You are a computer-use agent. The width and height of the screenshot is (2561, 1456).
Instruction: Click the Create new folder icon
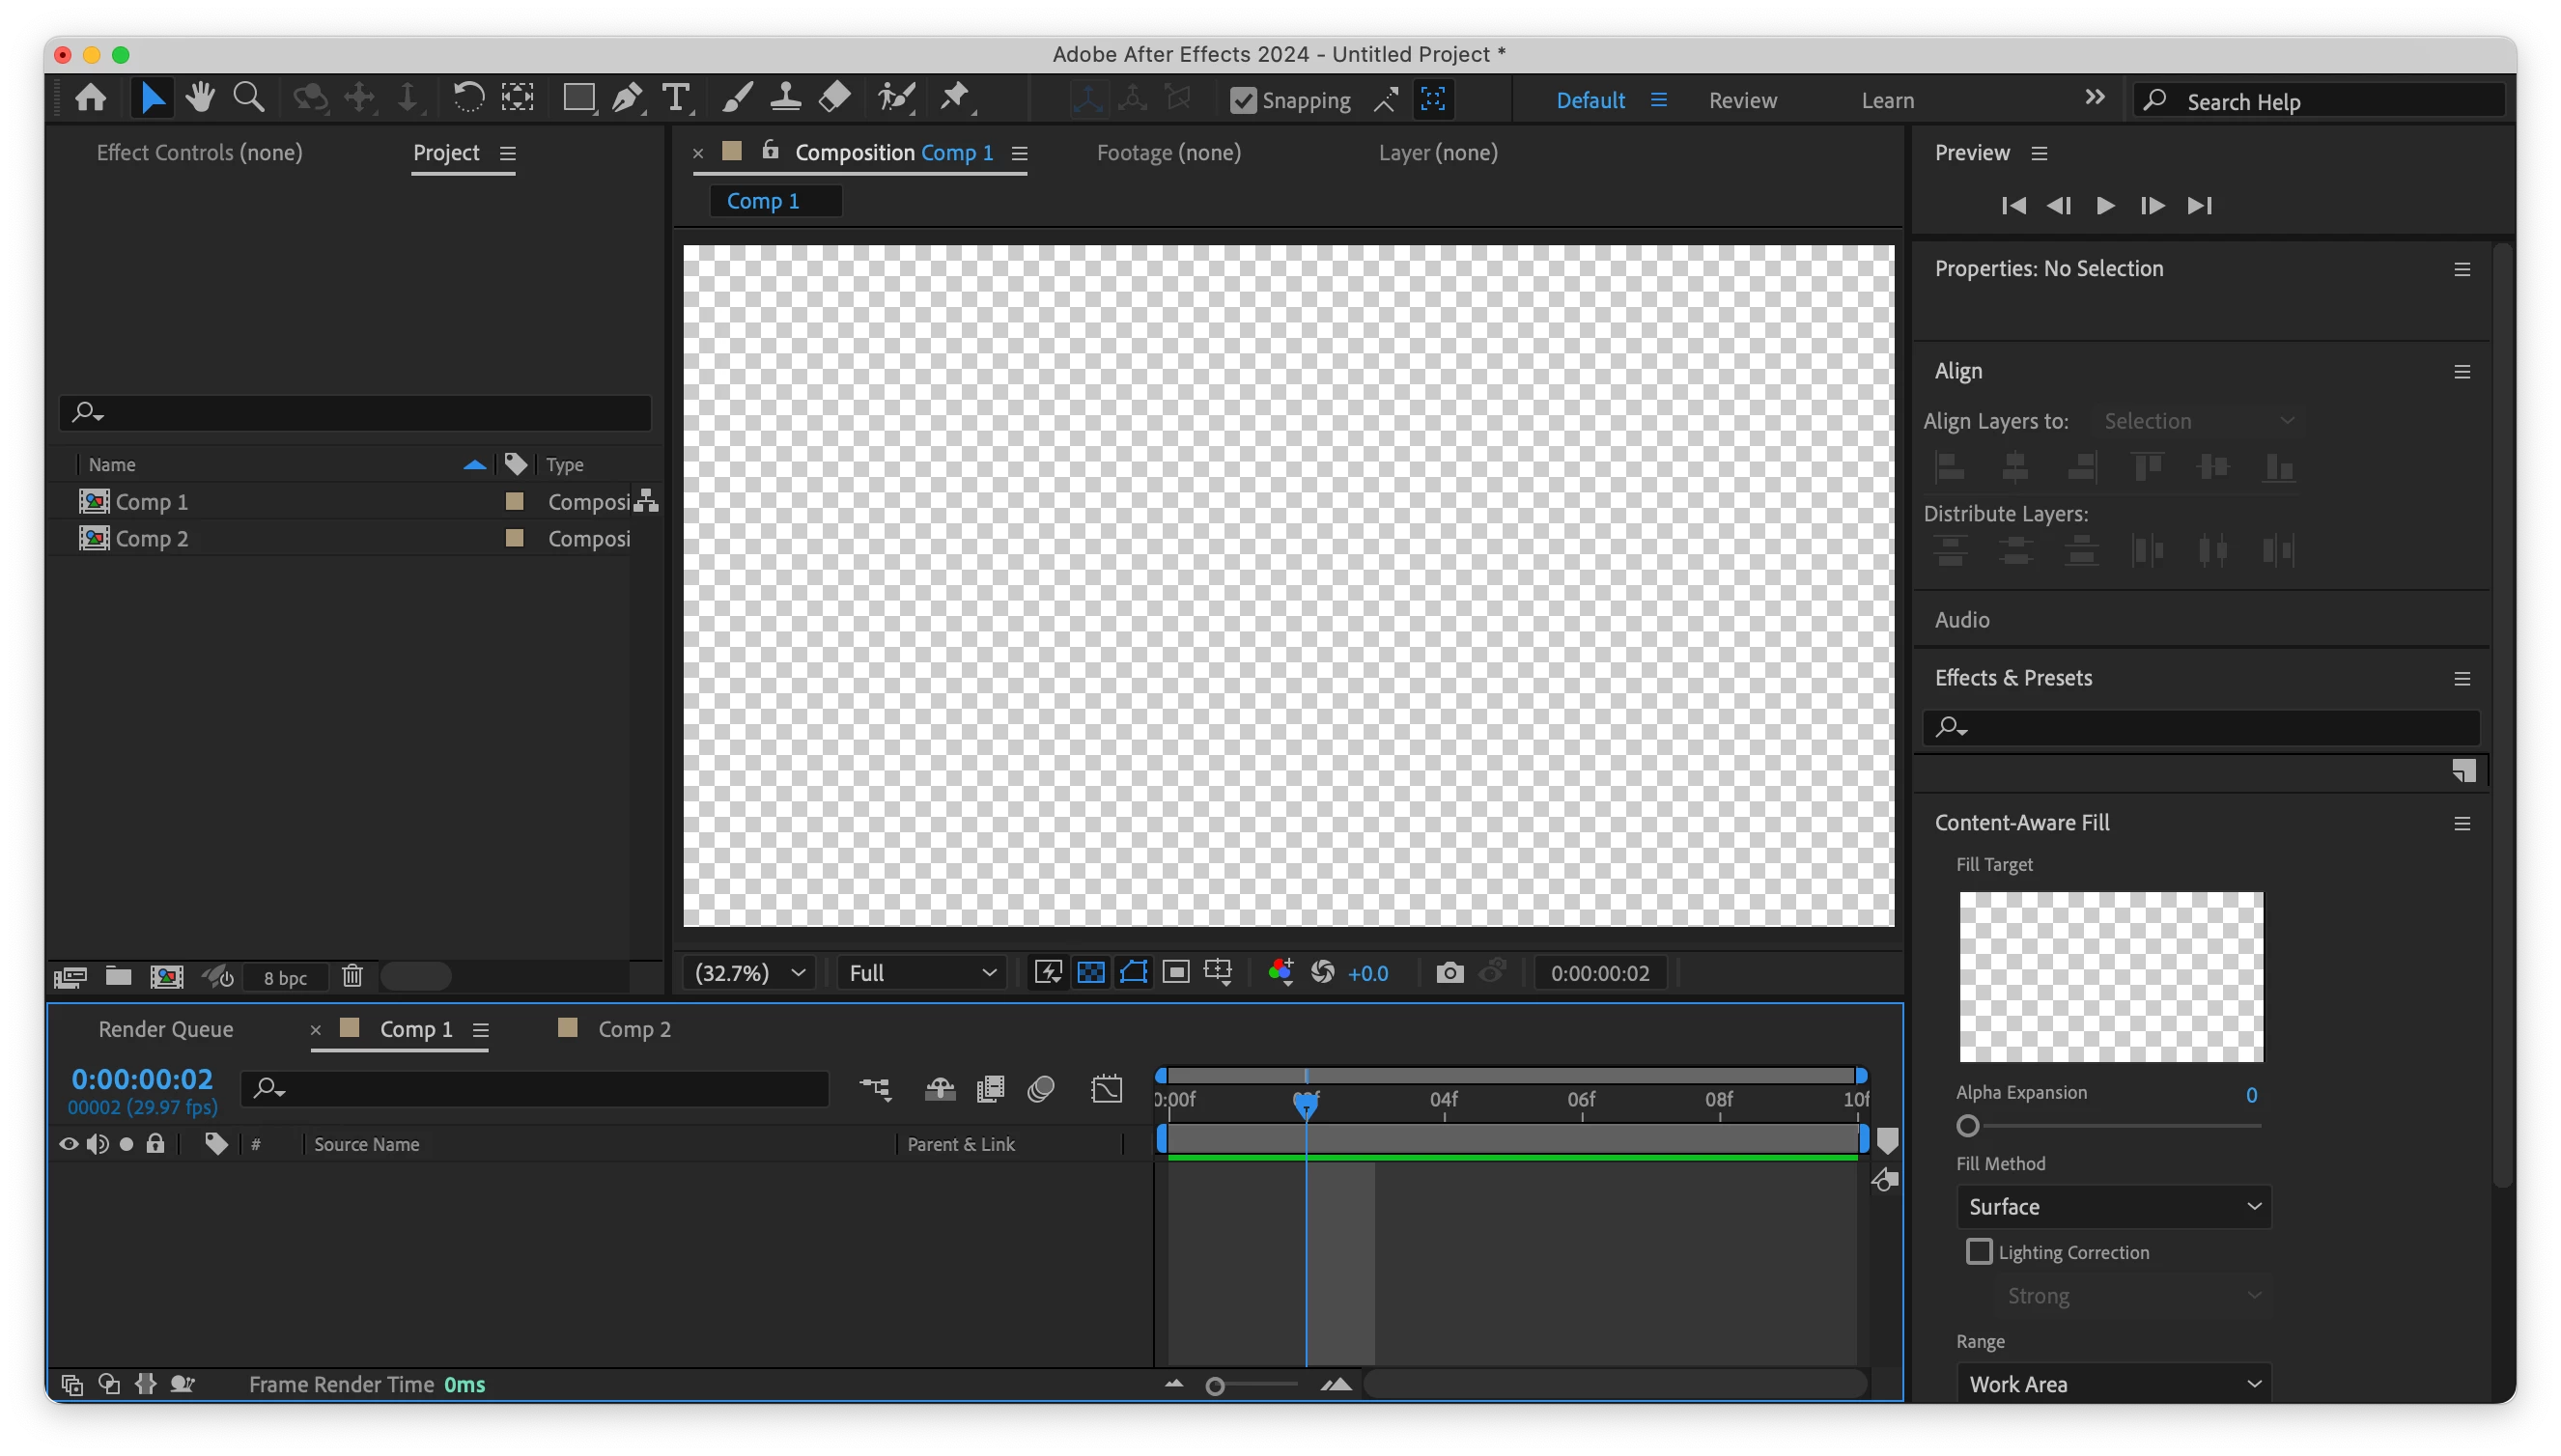point(119,976)
